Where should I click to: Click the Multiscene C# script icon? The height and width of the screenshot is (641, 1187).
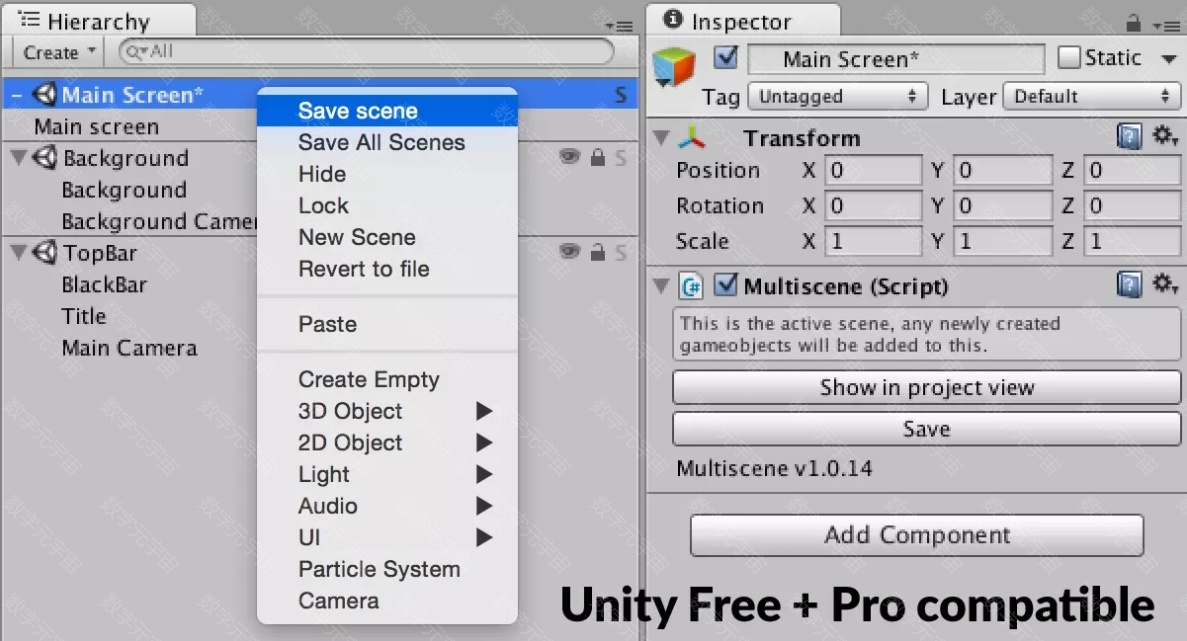pyautogui.click(x=690, y=286)
